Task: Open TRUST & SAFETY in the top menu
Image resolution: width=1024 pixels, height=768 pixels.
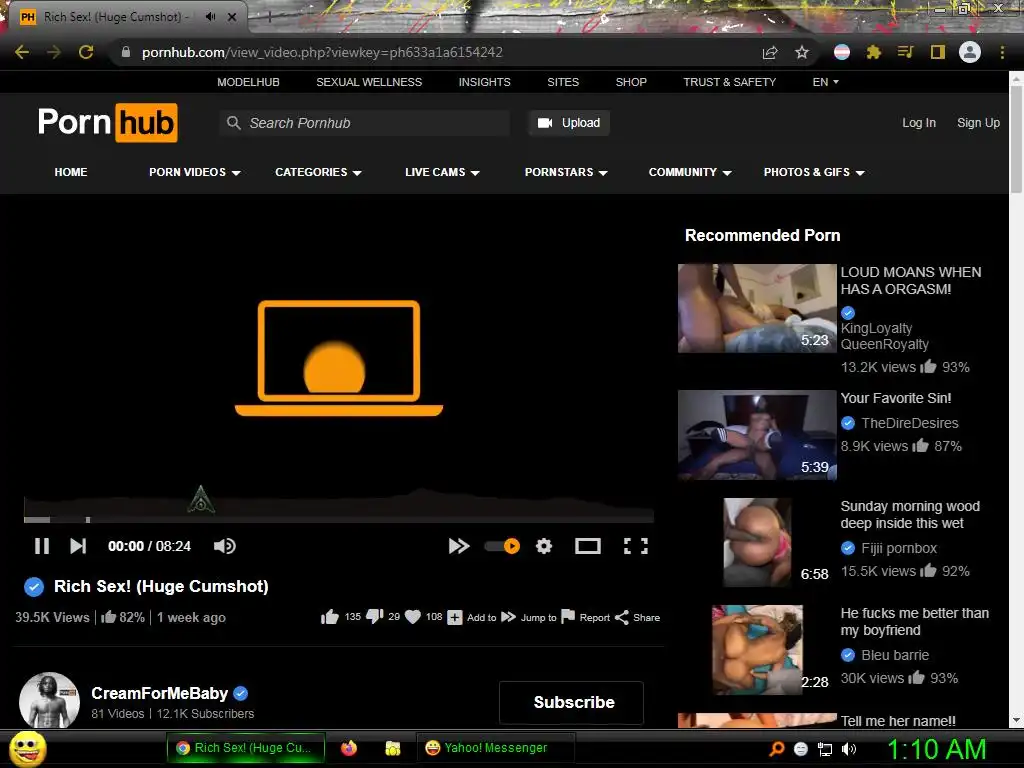Action: pyautogui.click(x=729, y=82)
